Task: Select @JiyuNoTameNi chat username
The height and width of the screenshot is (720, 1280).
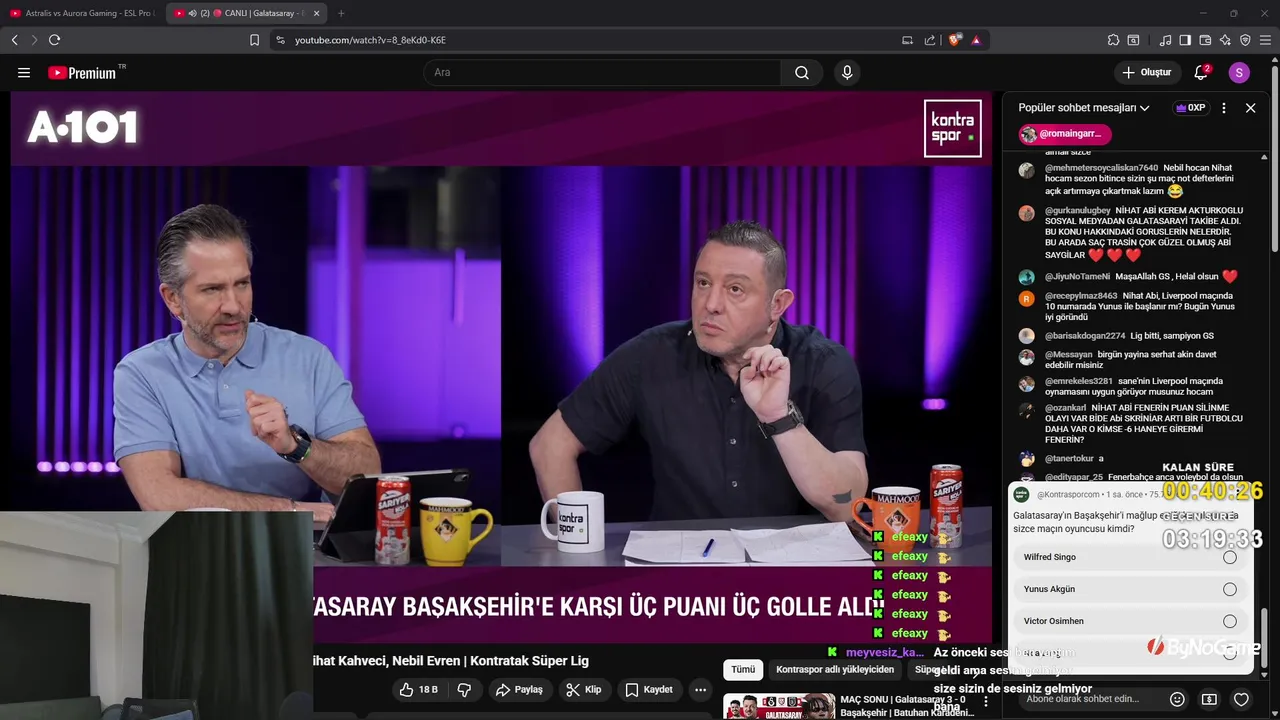Action: (x=1077, y=277)
